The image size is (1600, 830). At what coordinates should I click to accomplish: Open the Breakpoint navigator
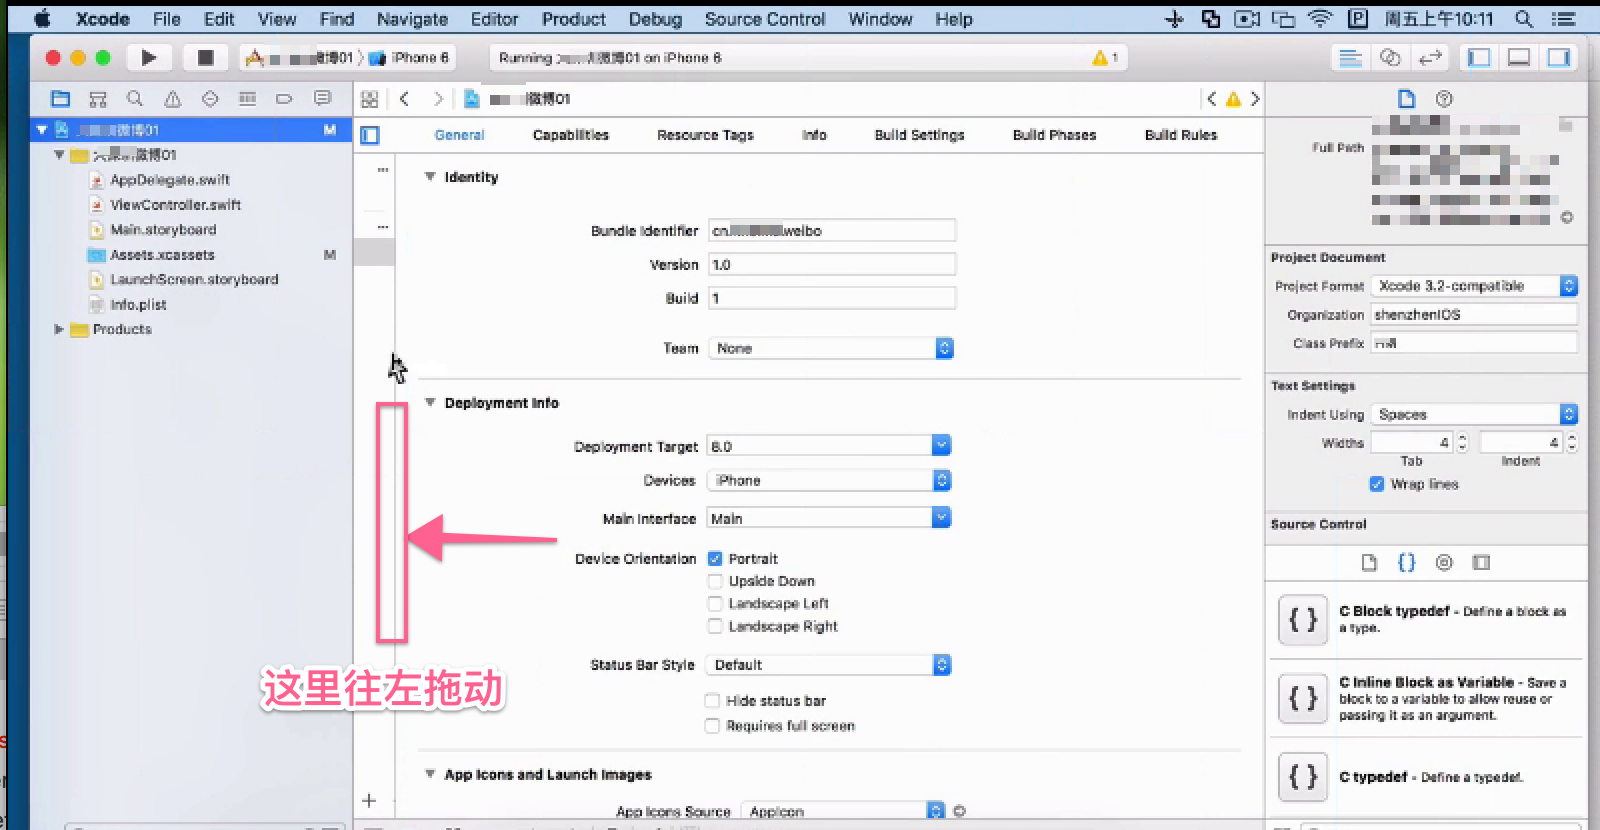coord(284,99)
